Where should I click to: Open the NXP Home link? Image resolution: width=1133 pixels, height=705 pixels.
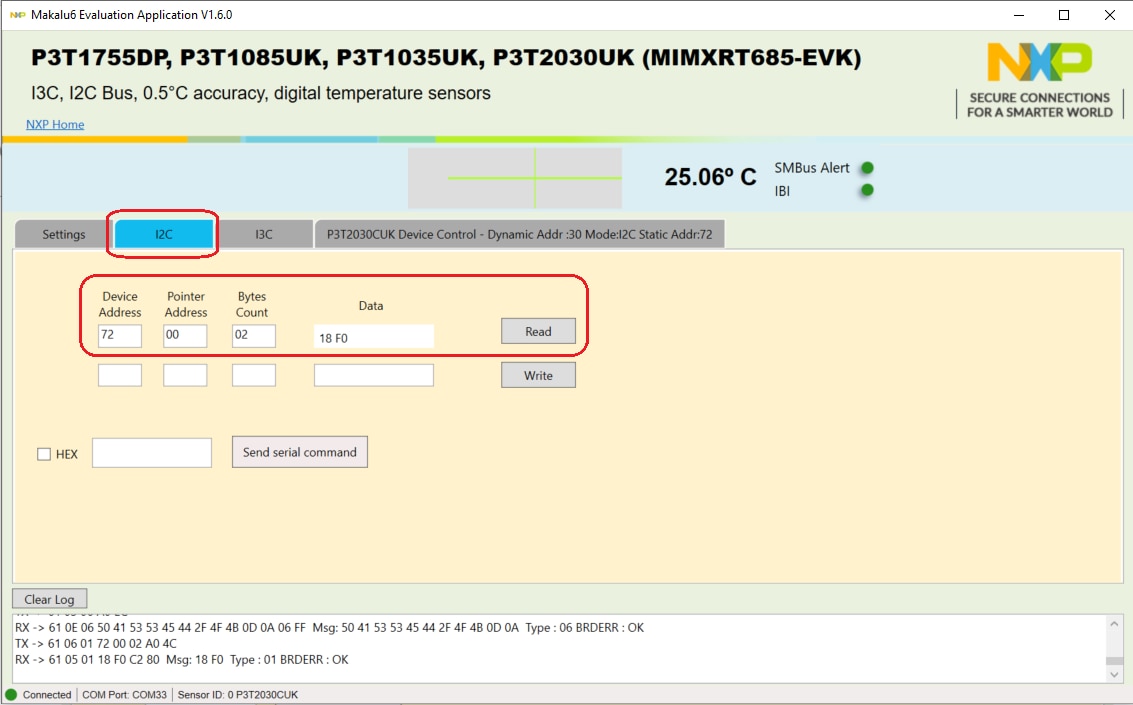coord(55,124)
